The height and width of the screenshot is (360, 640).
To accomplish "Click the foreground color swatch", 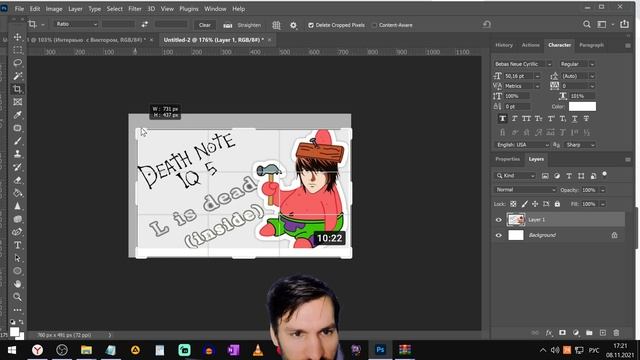I will [x=14, y=331].
